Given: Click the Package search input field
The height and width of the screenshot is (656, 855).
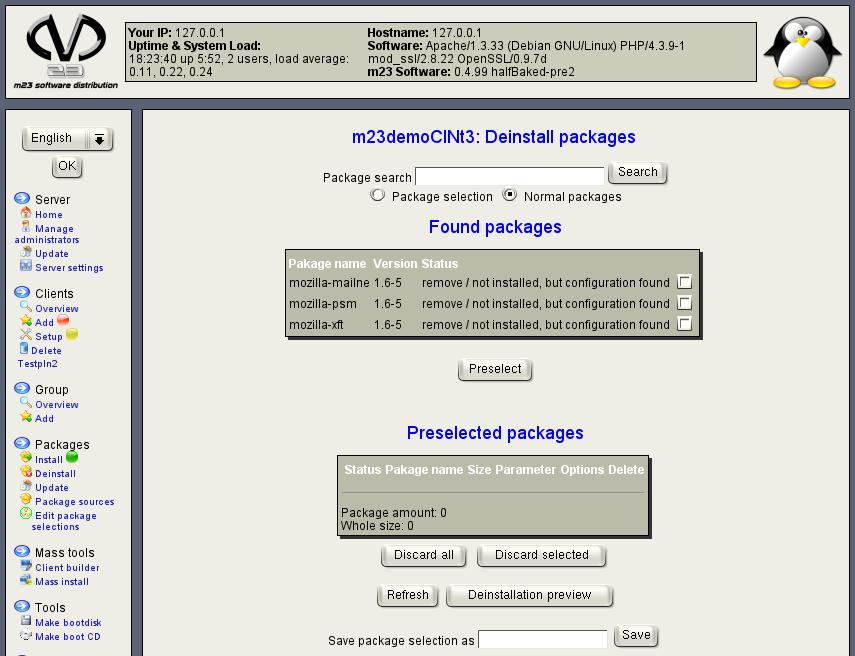Looking at the screenshot, I should (x=509, y=177).
